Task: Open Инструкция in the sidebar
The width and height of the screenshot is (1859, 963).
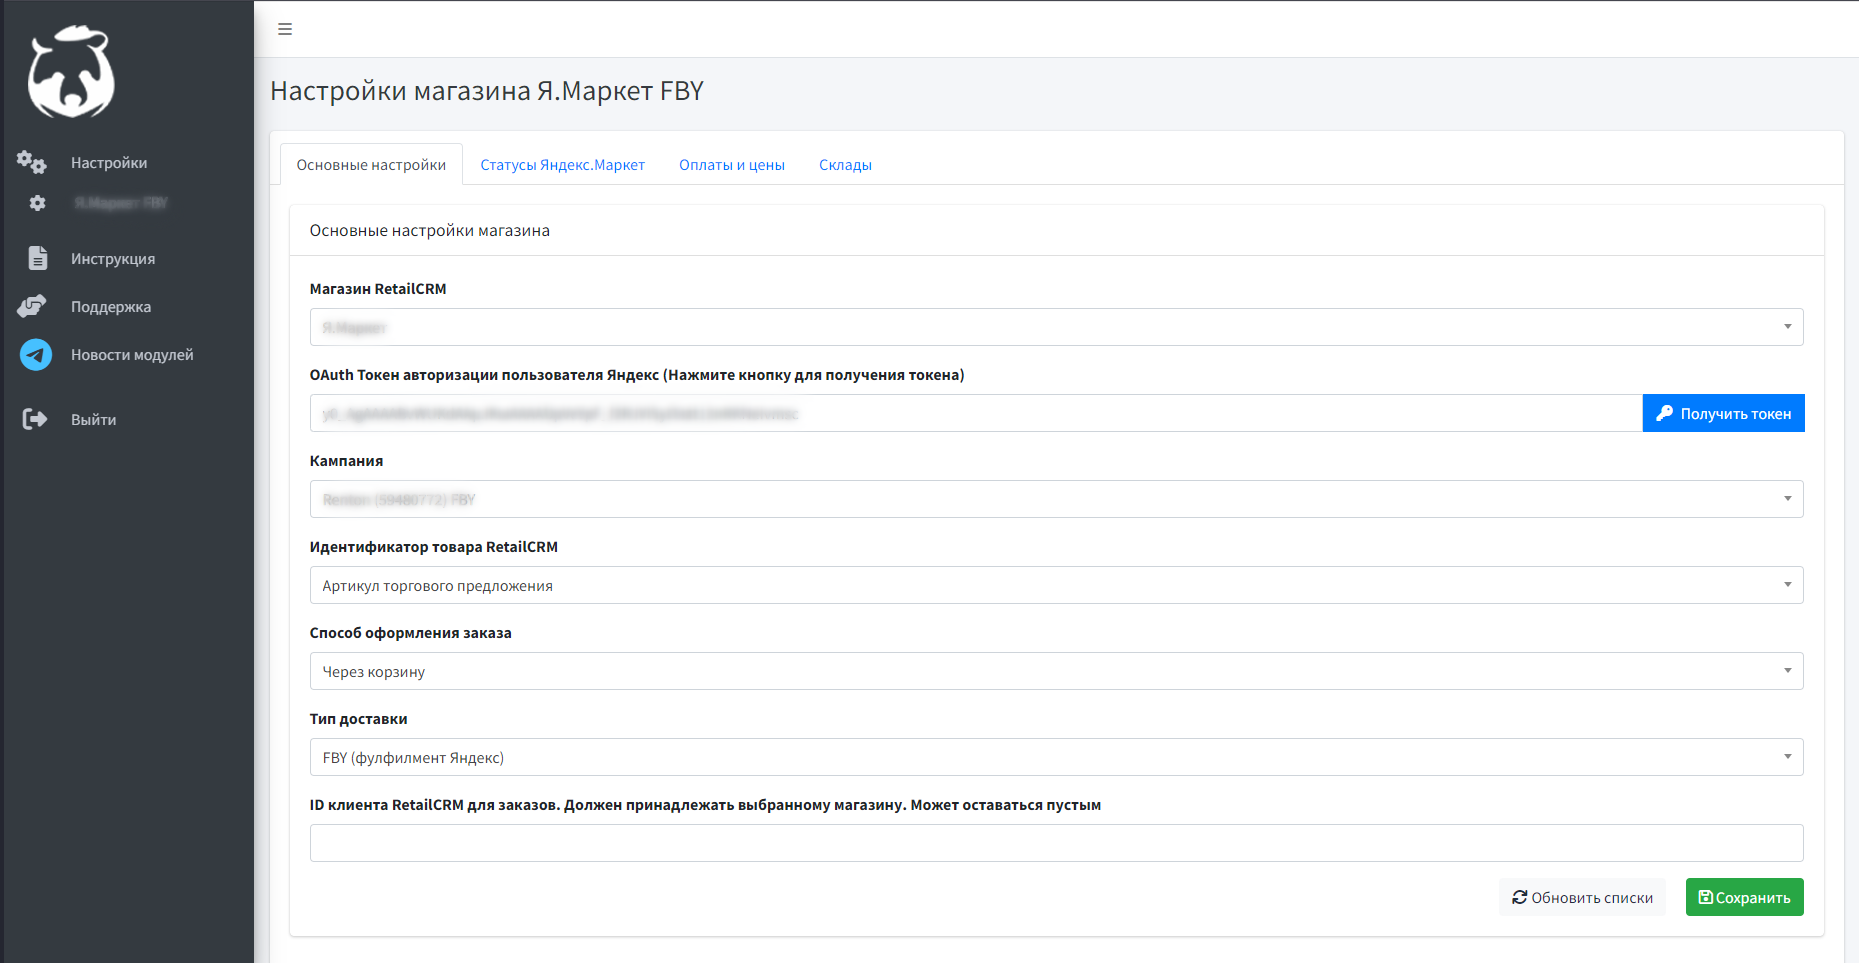Action: 113,259
